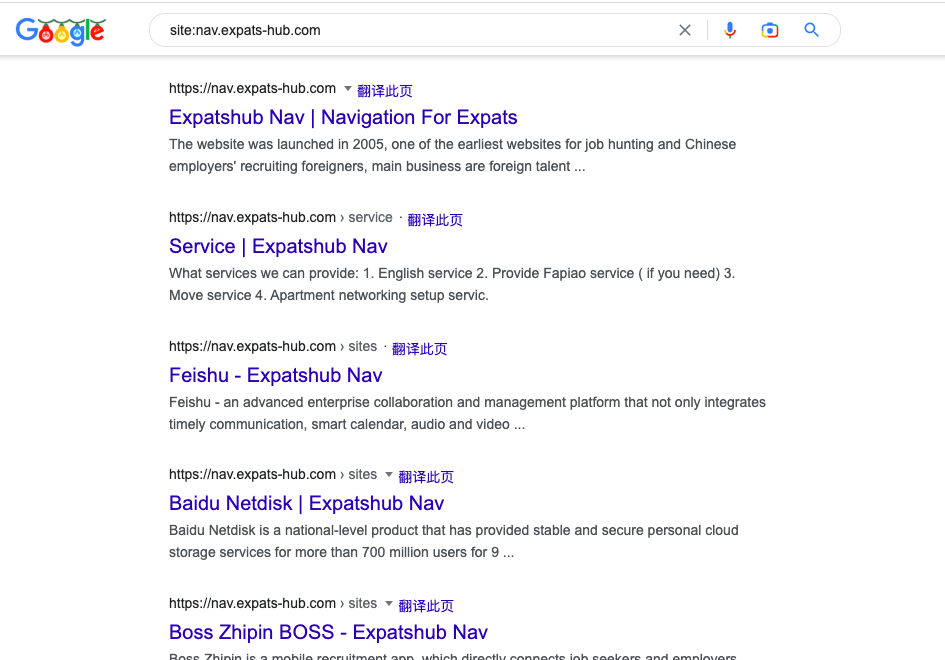Open Service | Expatshub Nav result
The height and width of the screenshot is (660, 945).
(x=278, y=246)
